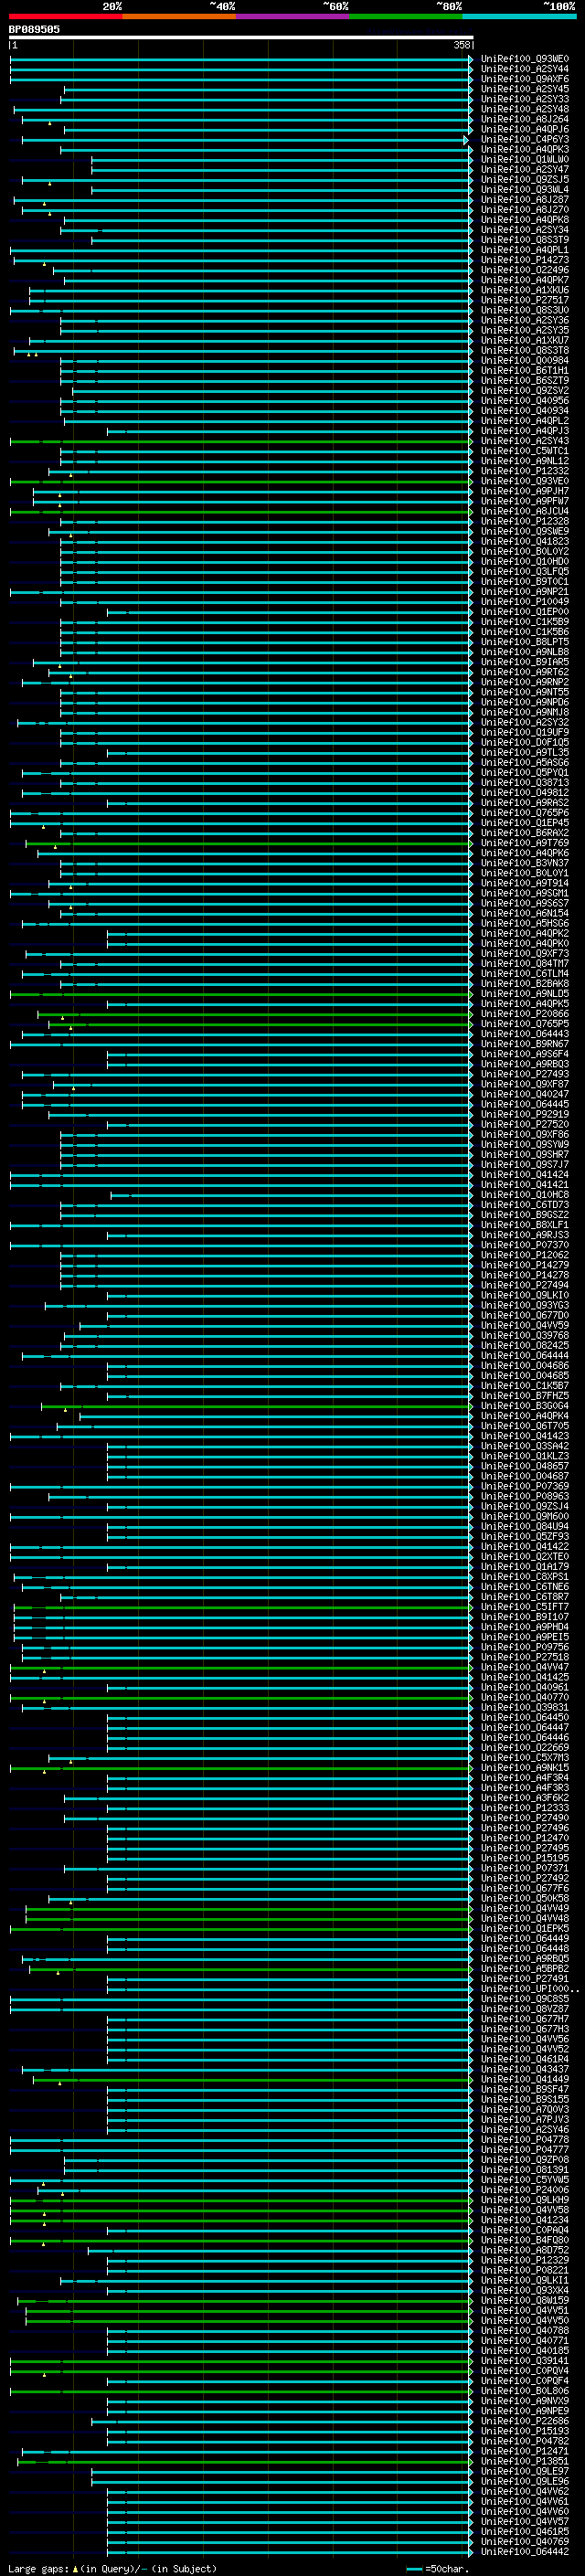585x2576 pixels.
Task: Select label UniRef100_P14279
Action: (525, 1266)
